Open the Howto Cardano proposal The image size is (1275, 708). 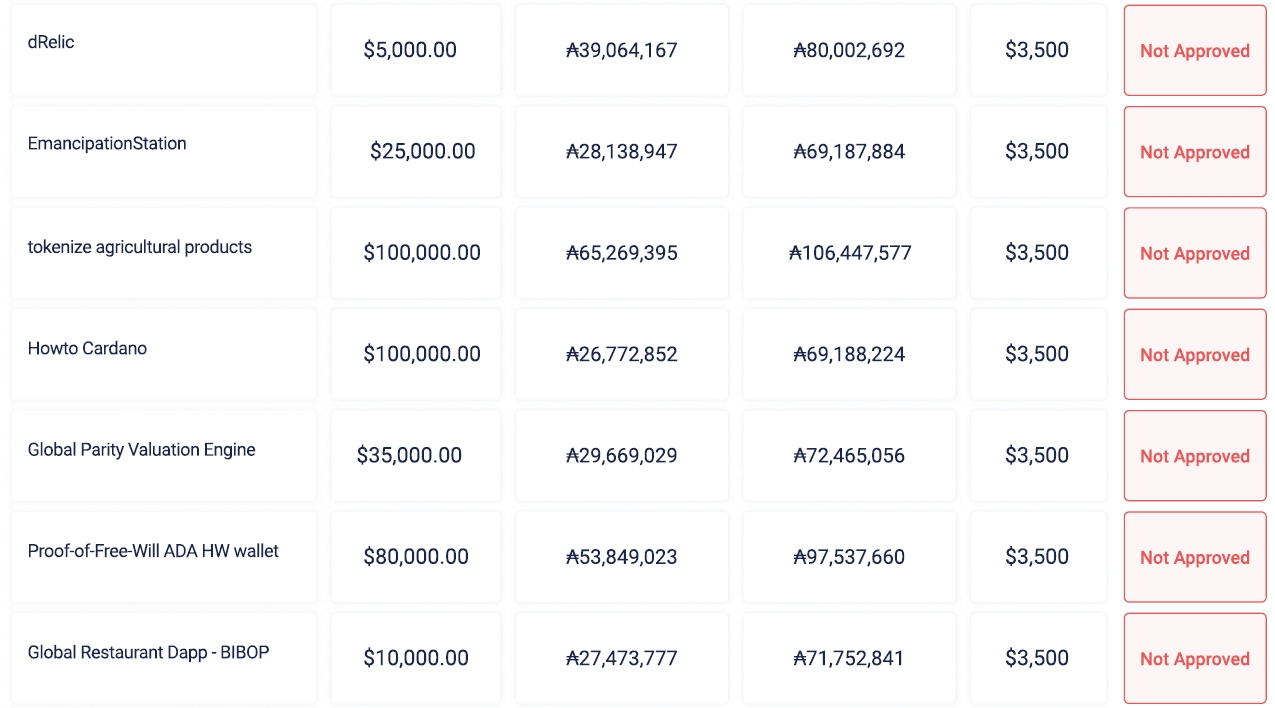click(x=87, y=348)
